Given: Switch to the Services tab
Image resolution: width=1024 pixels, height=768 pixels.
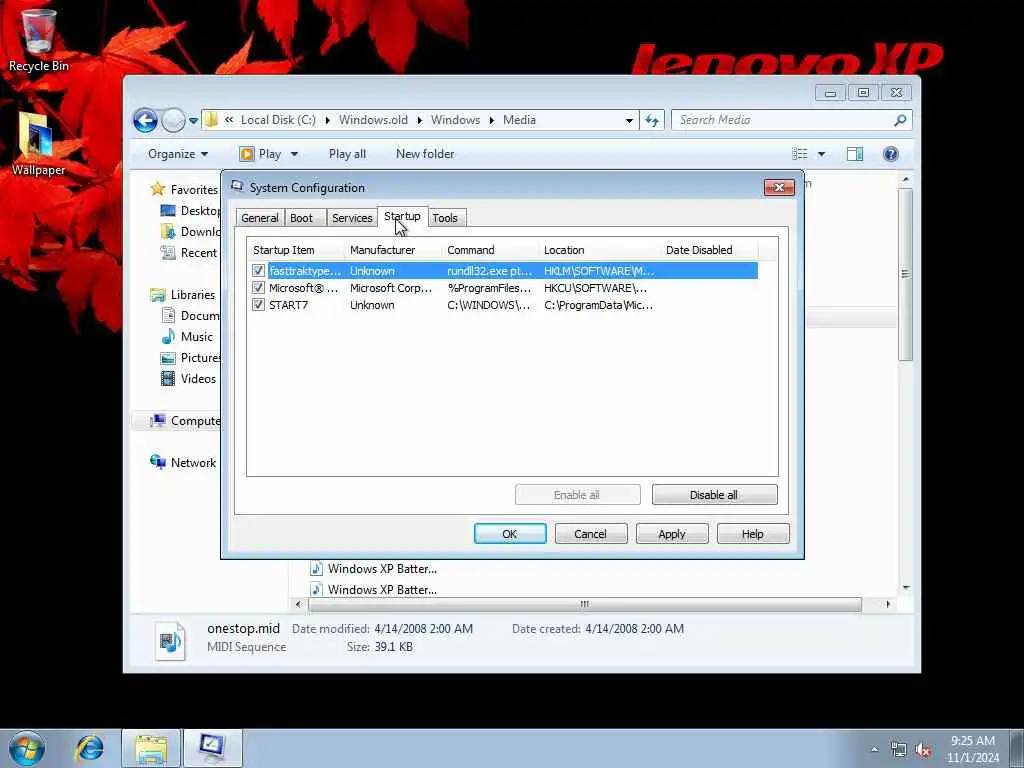Looking at the screenshot, I should (352, 218).
